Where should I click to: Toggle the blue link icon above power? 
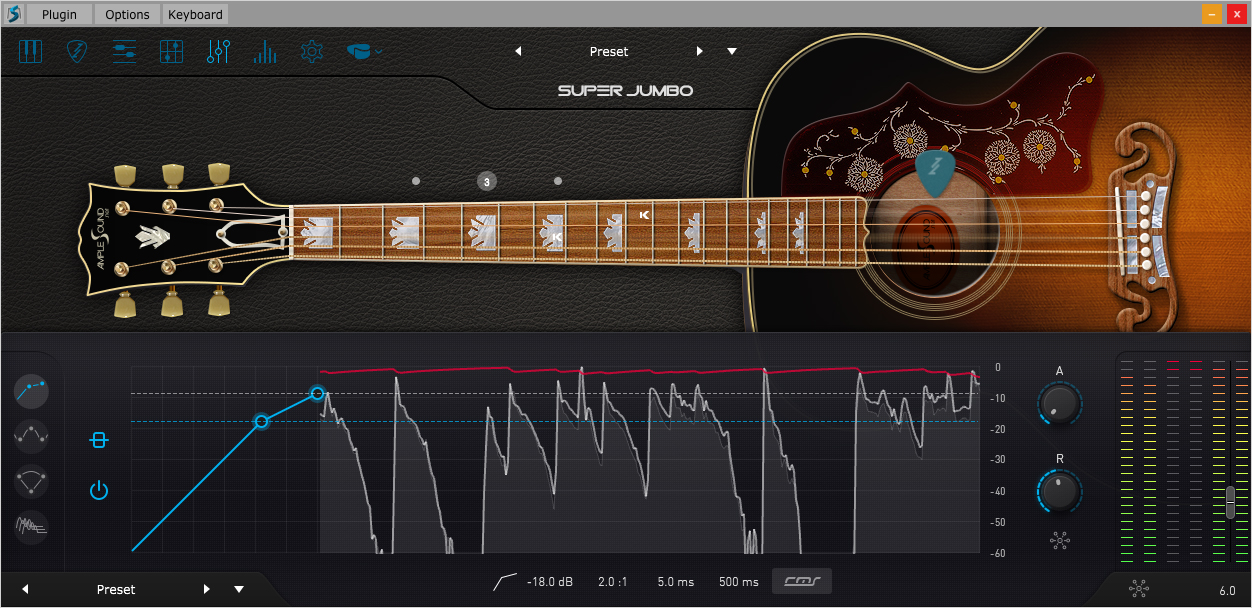pos(98,440)
